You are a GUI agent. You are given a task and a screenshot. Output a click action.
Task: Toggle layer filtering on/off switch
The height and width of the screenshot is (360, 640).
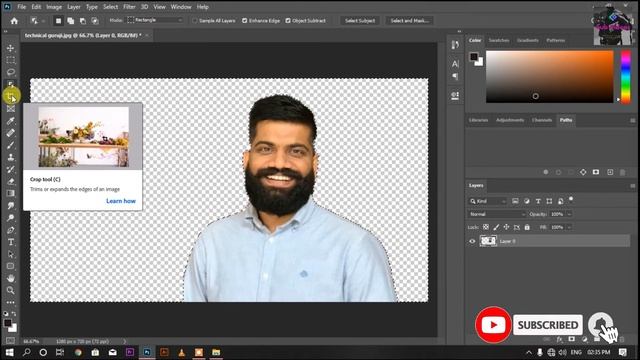click(571, 199)
